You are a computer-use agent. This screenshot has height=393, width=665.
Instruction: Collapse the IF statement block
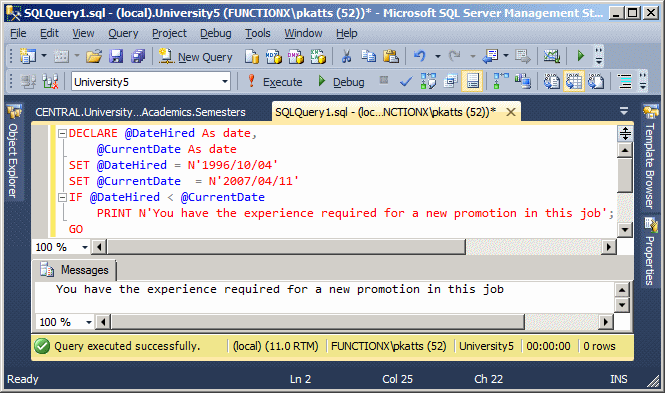pos(62,198)
